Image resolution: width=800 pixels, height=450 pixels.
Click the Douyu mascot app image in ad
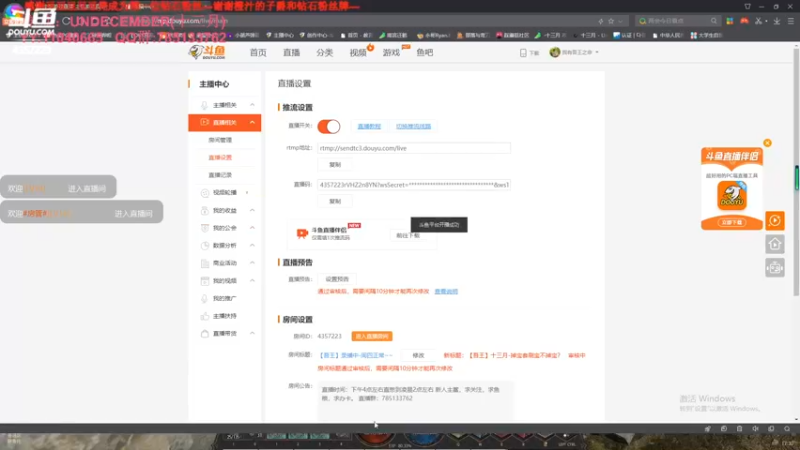click(x=732, y=196)
